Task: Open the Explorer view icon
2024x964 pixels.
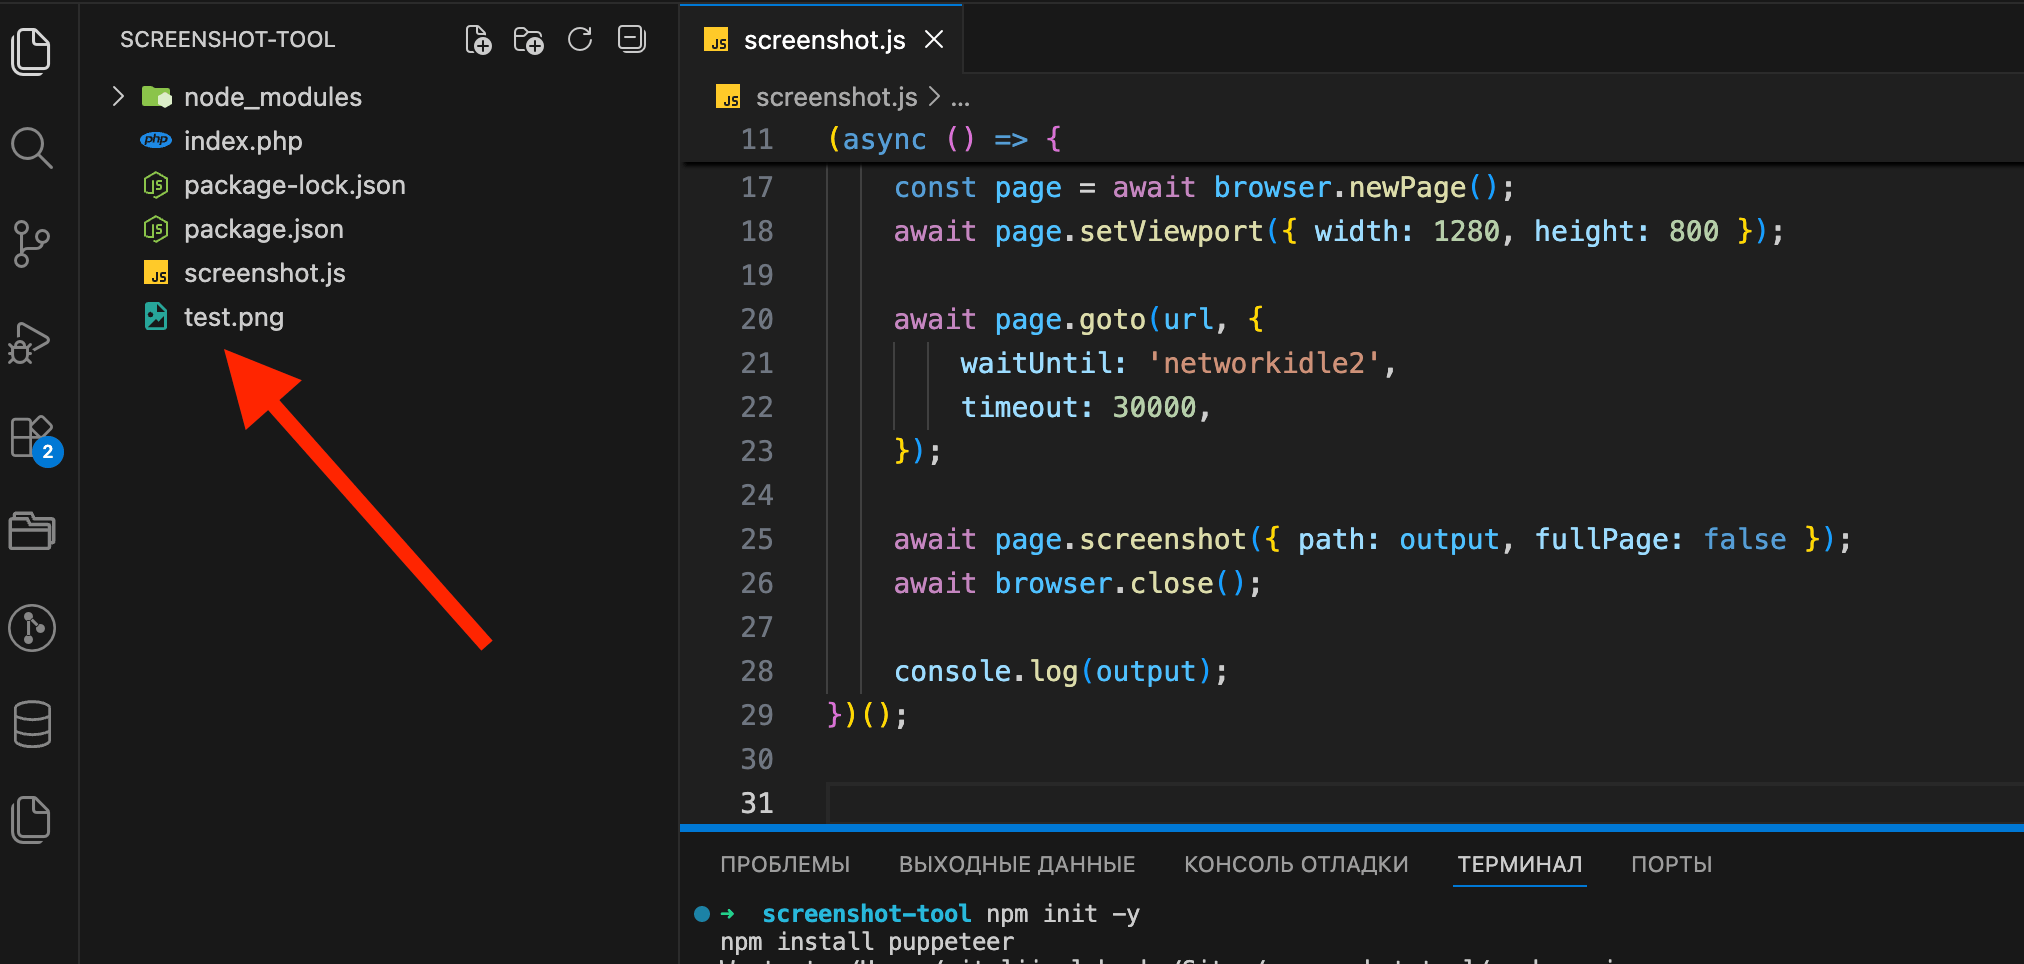Action: click(x=32, y=52)
